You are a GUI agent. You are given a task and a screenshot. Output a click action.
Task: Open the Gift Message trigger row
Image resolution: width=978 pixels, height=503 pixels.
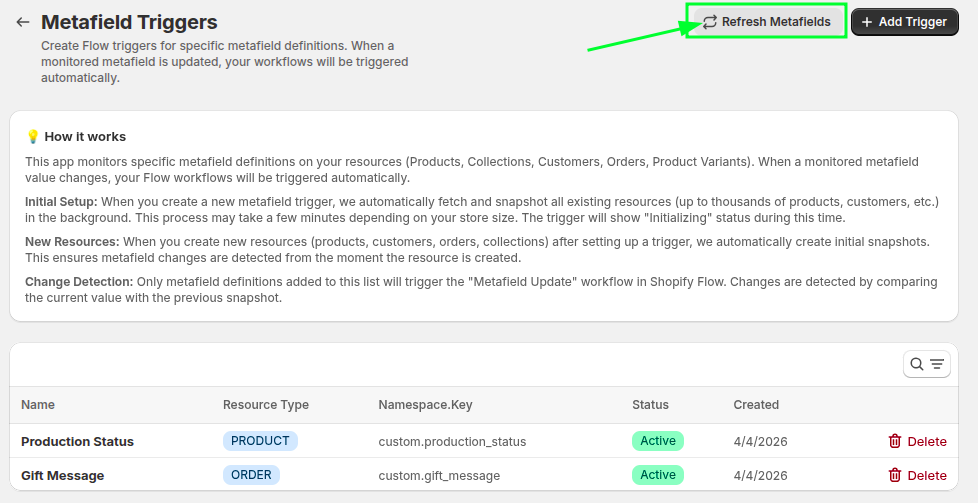click(x=62, y=475)
